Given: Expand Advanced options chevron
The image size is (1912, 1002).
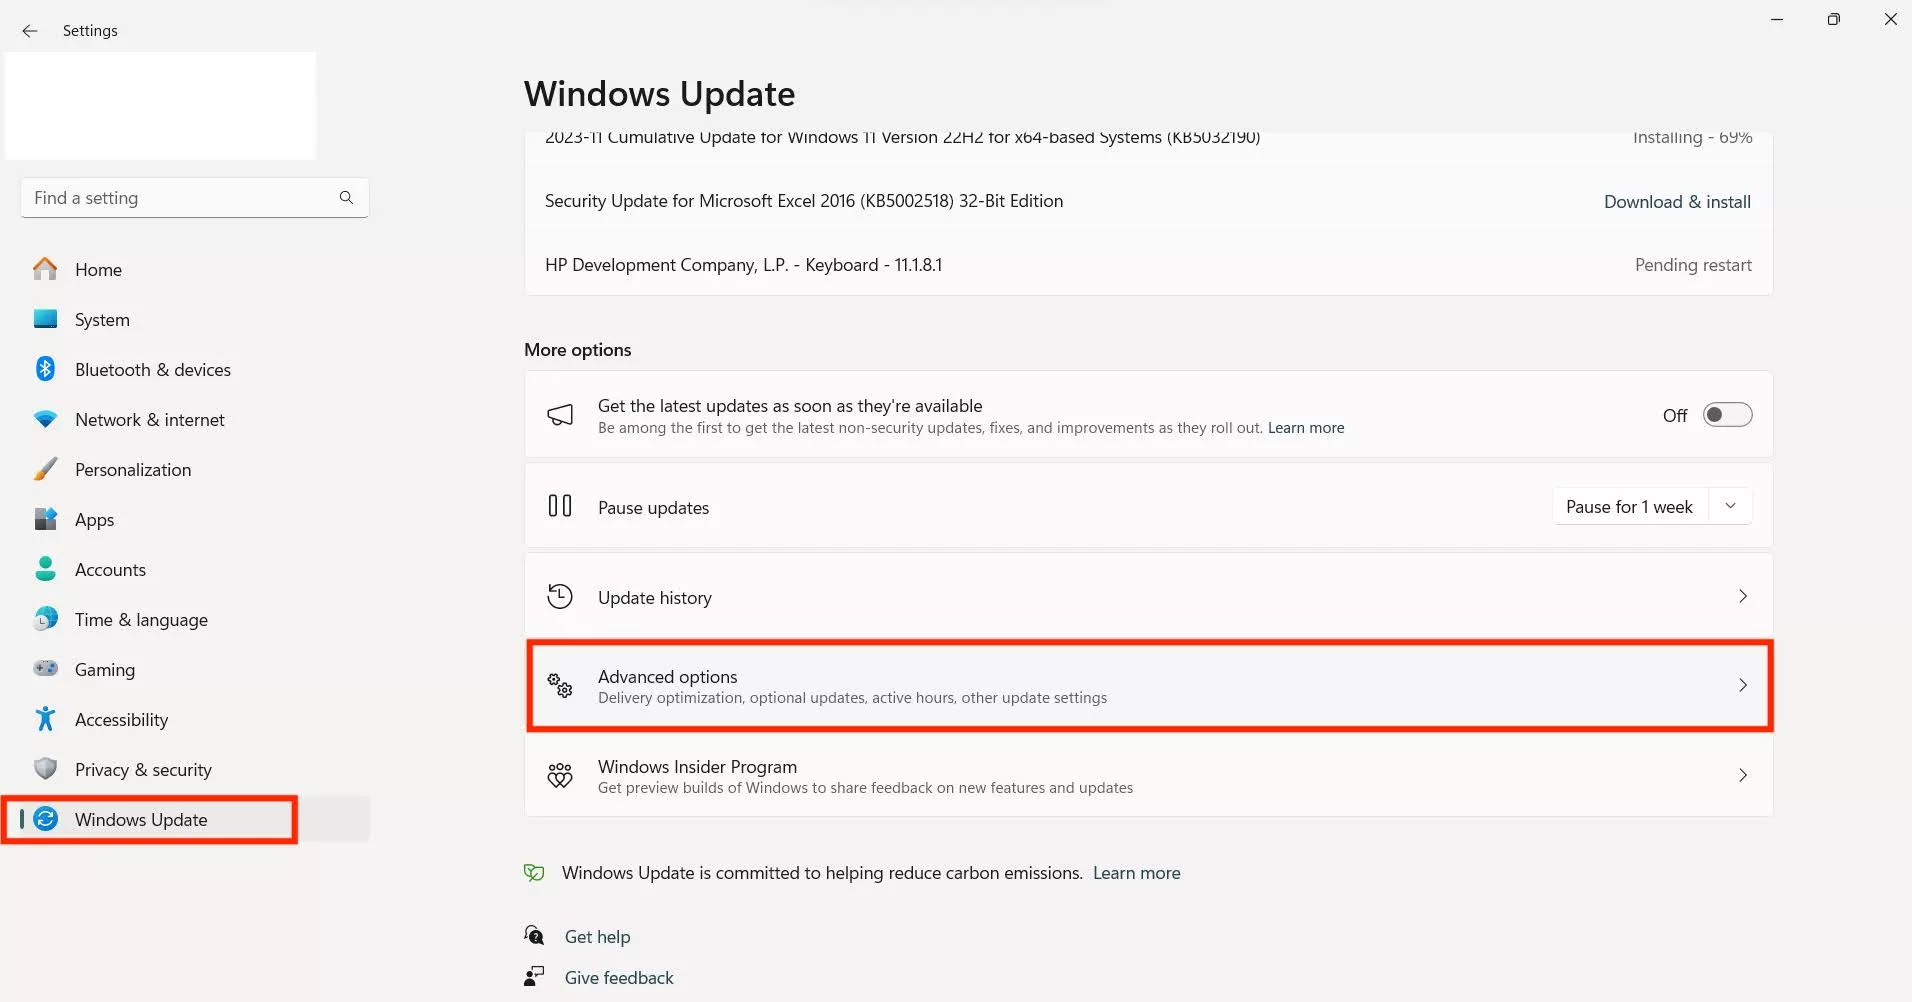Looking at the screenshot, I should 1742,686.
